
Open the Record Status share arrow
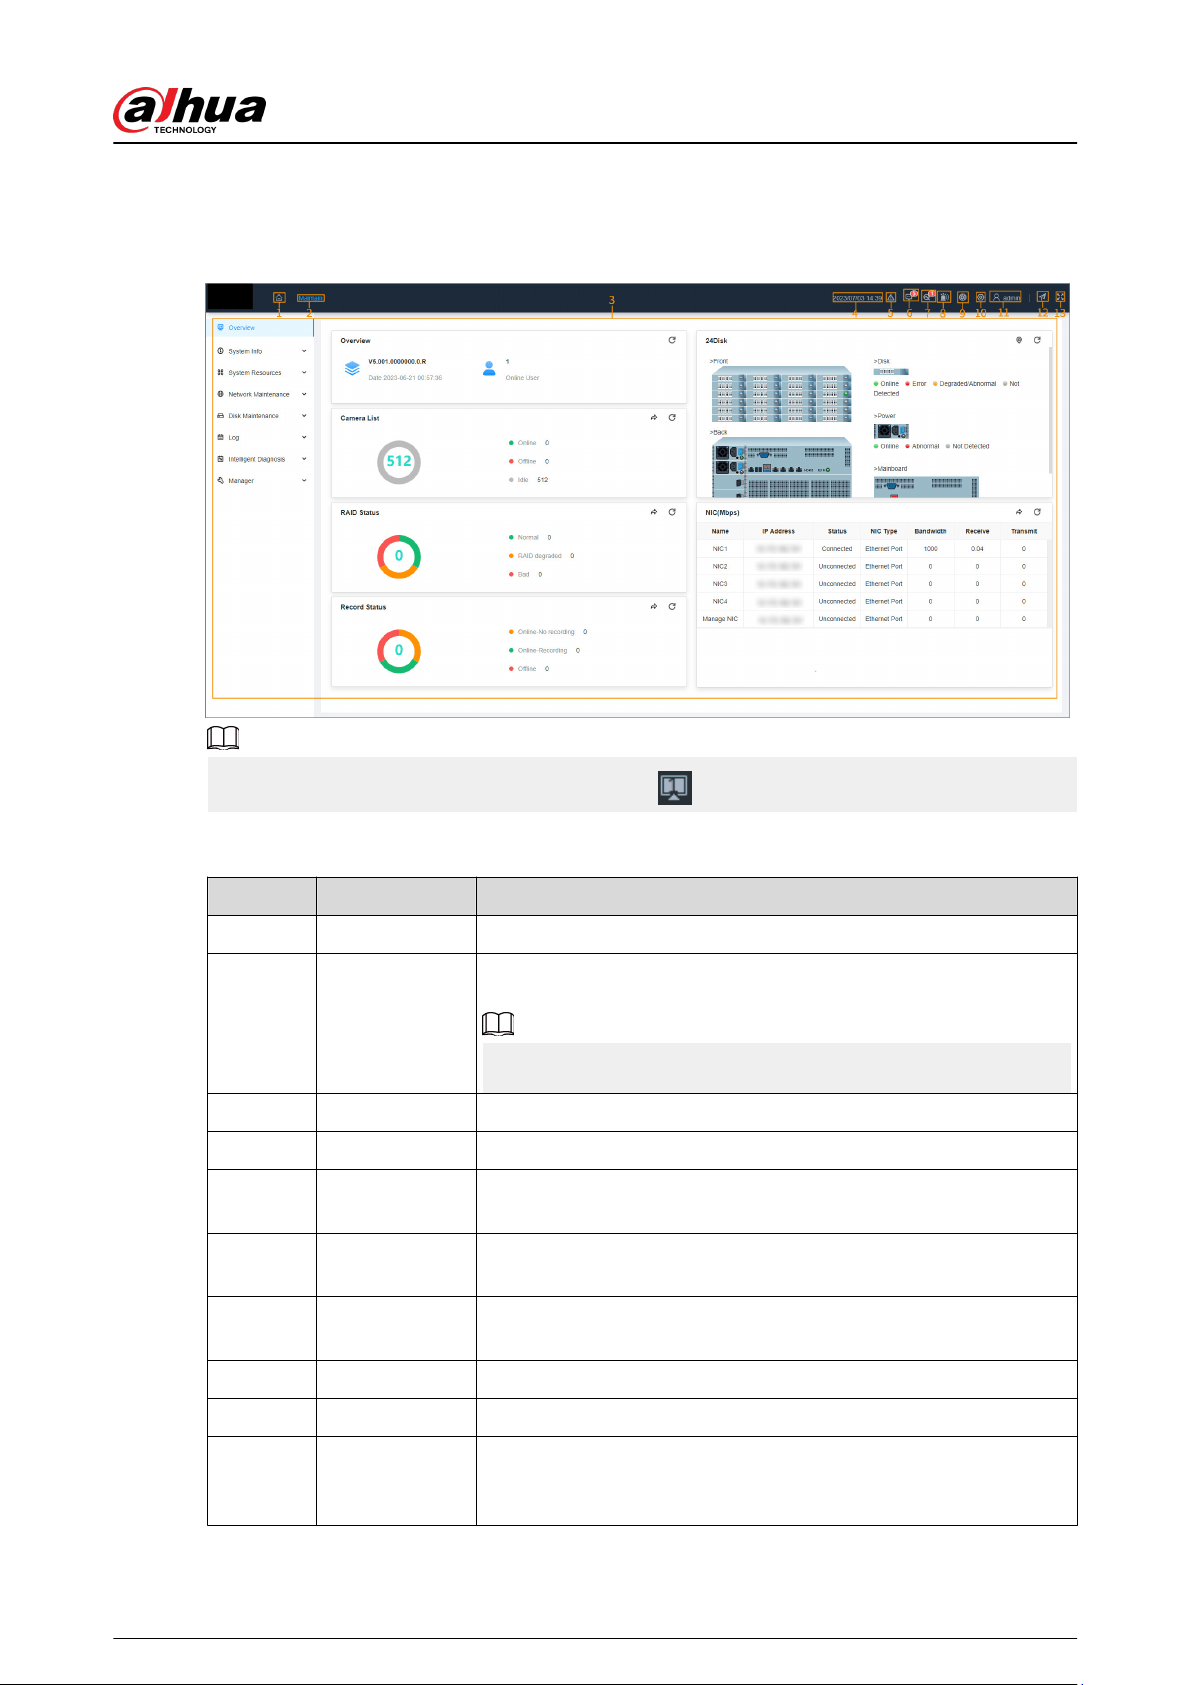[x=654, y=606]
